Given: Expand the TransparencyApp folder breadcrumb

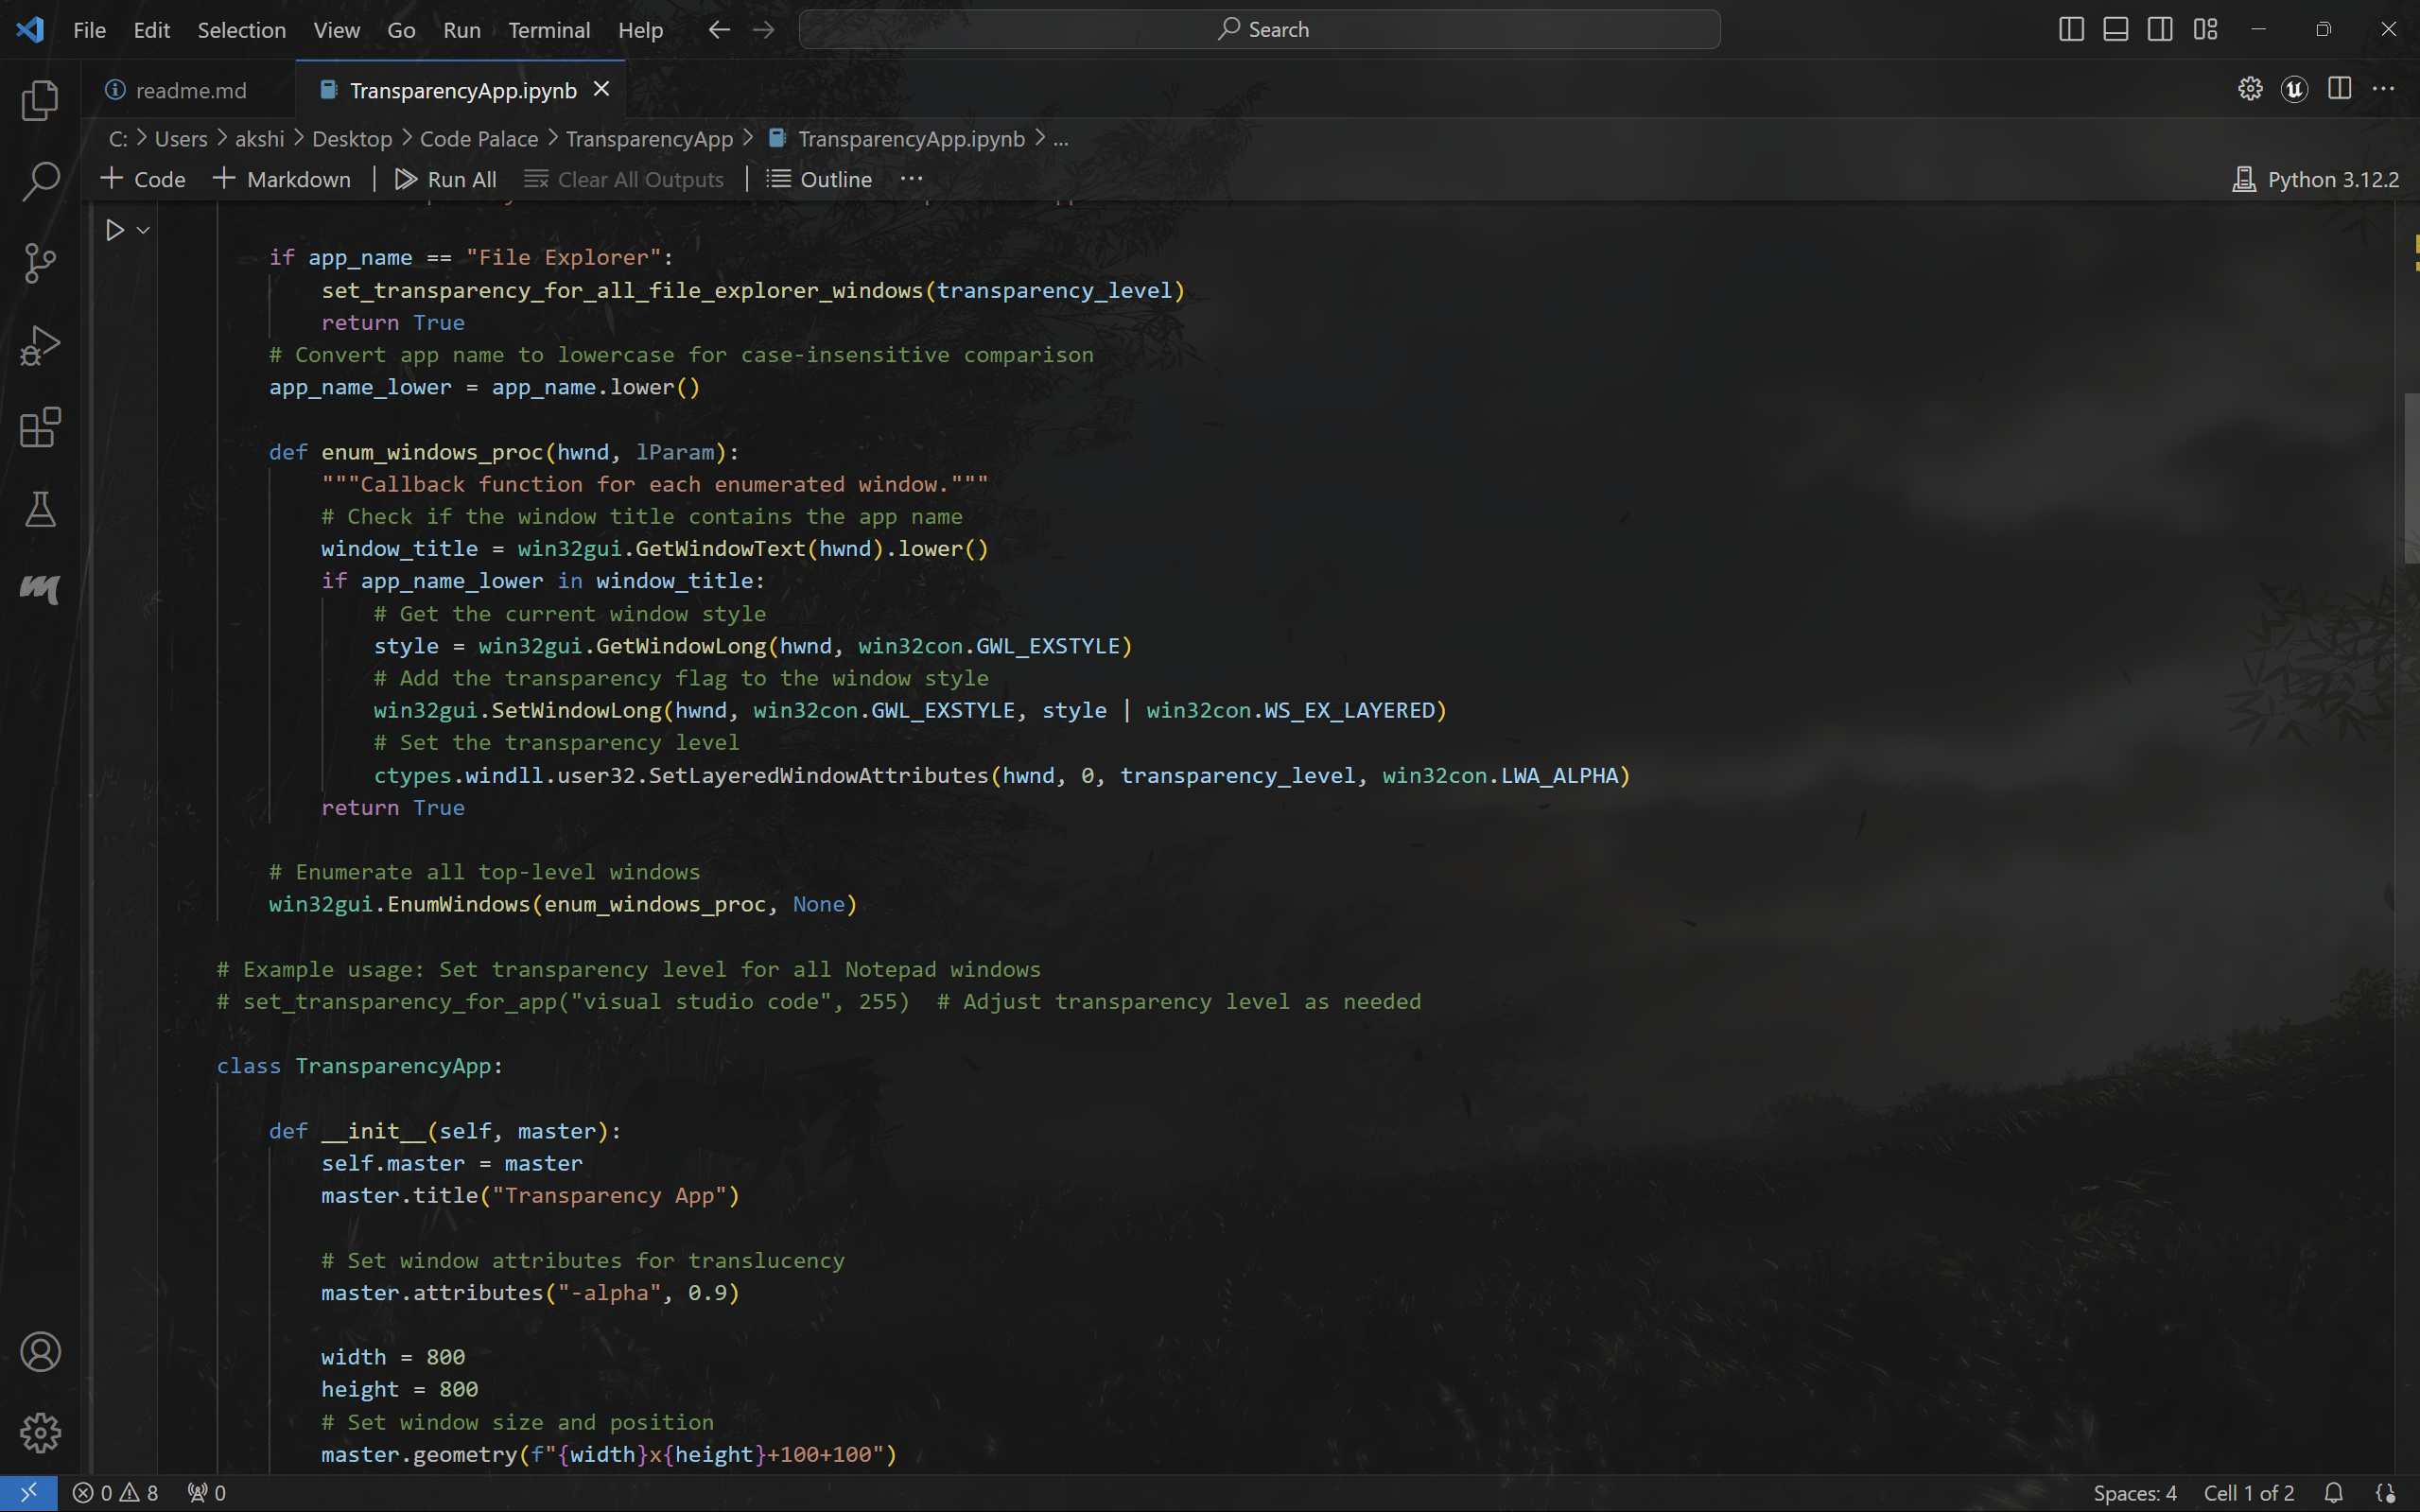Looking at the screenshot, I should [x=649, y=139].
